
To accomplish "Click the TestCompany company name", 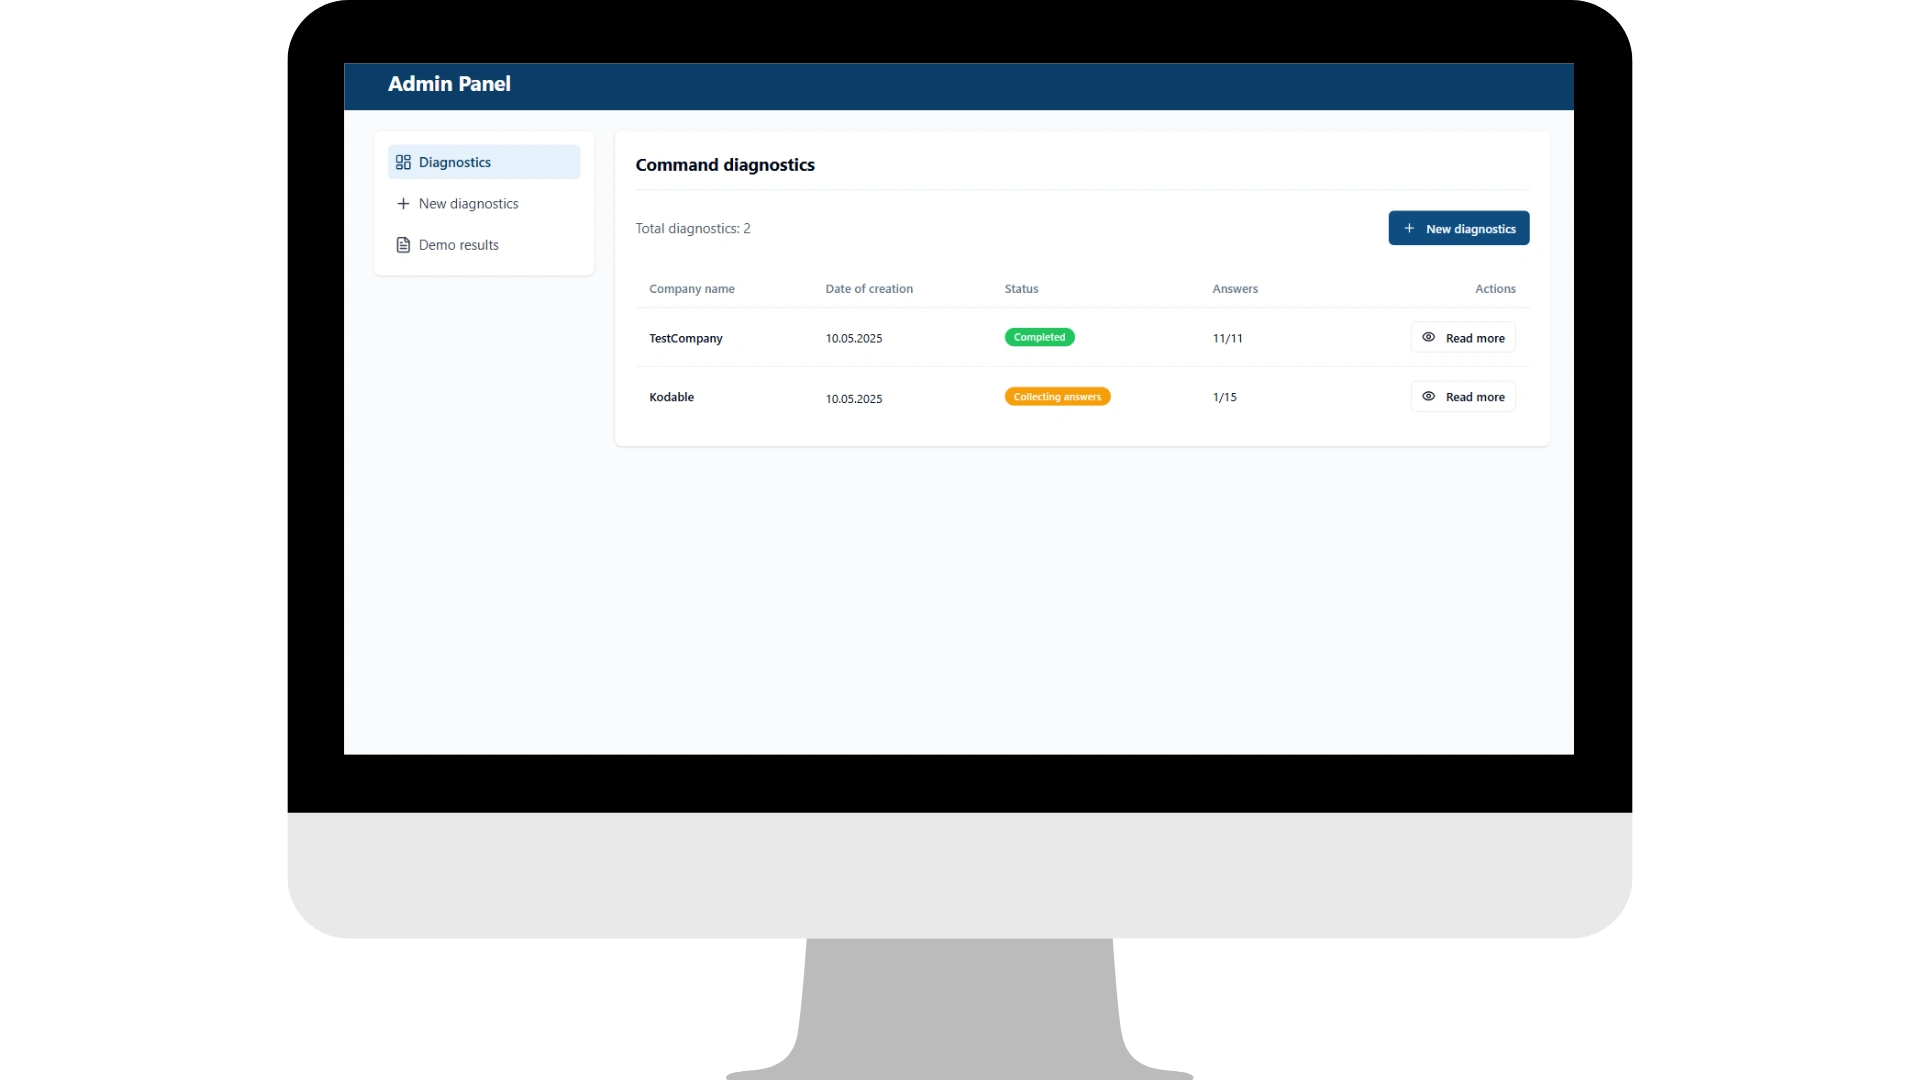I will pyautogui.click(x=686, y=338).
